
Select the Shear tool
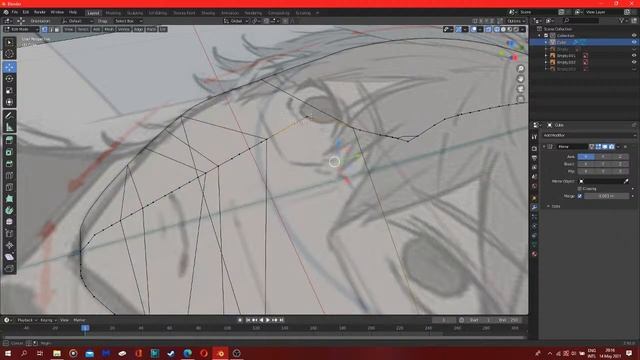[x=9, y=257]
